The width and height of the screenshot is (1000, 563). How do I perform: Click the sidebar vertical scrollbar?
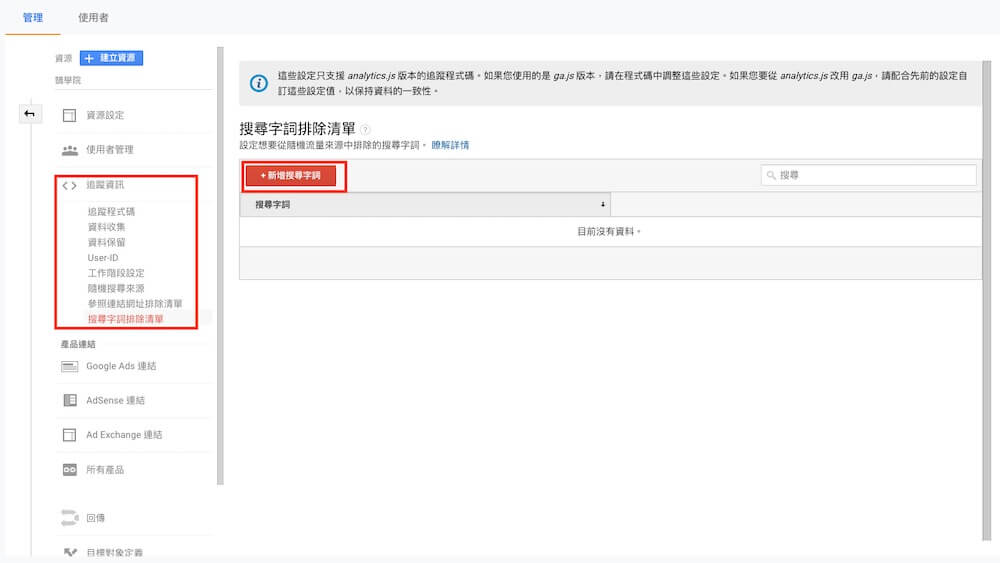point(221,265)
